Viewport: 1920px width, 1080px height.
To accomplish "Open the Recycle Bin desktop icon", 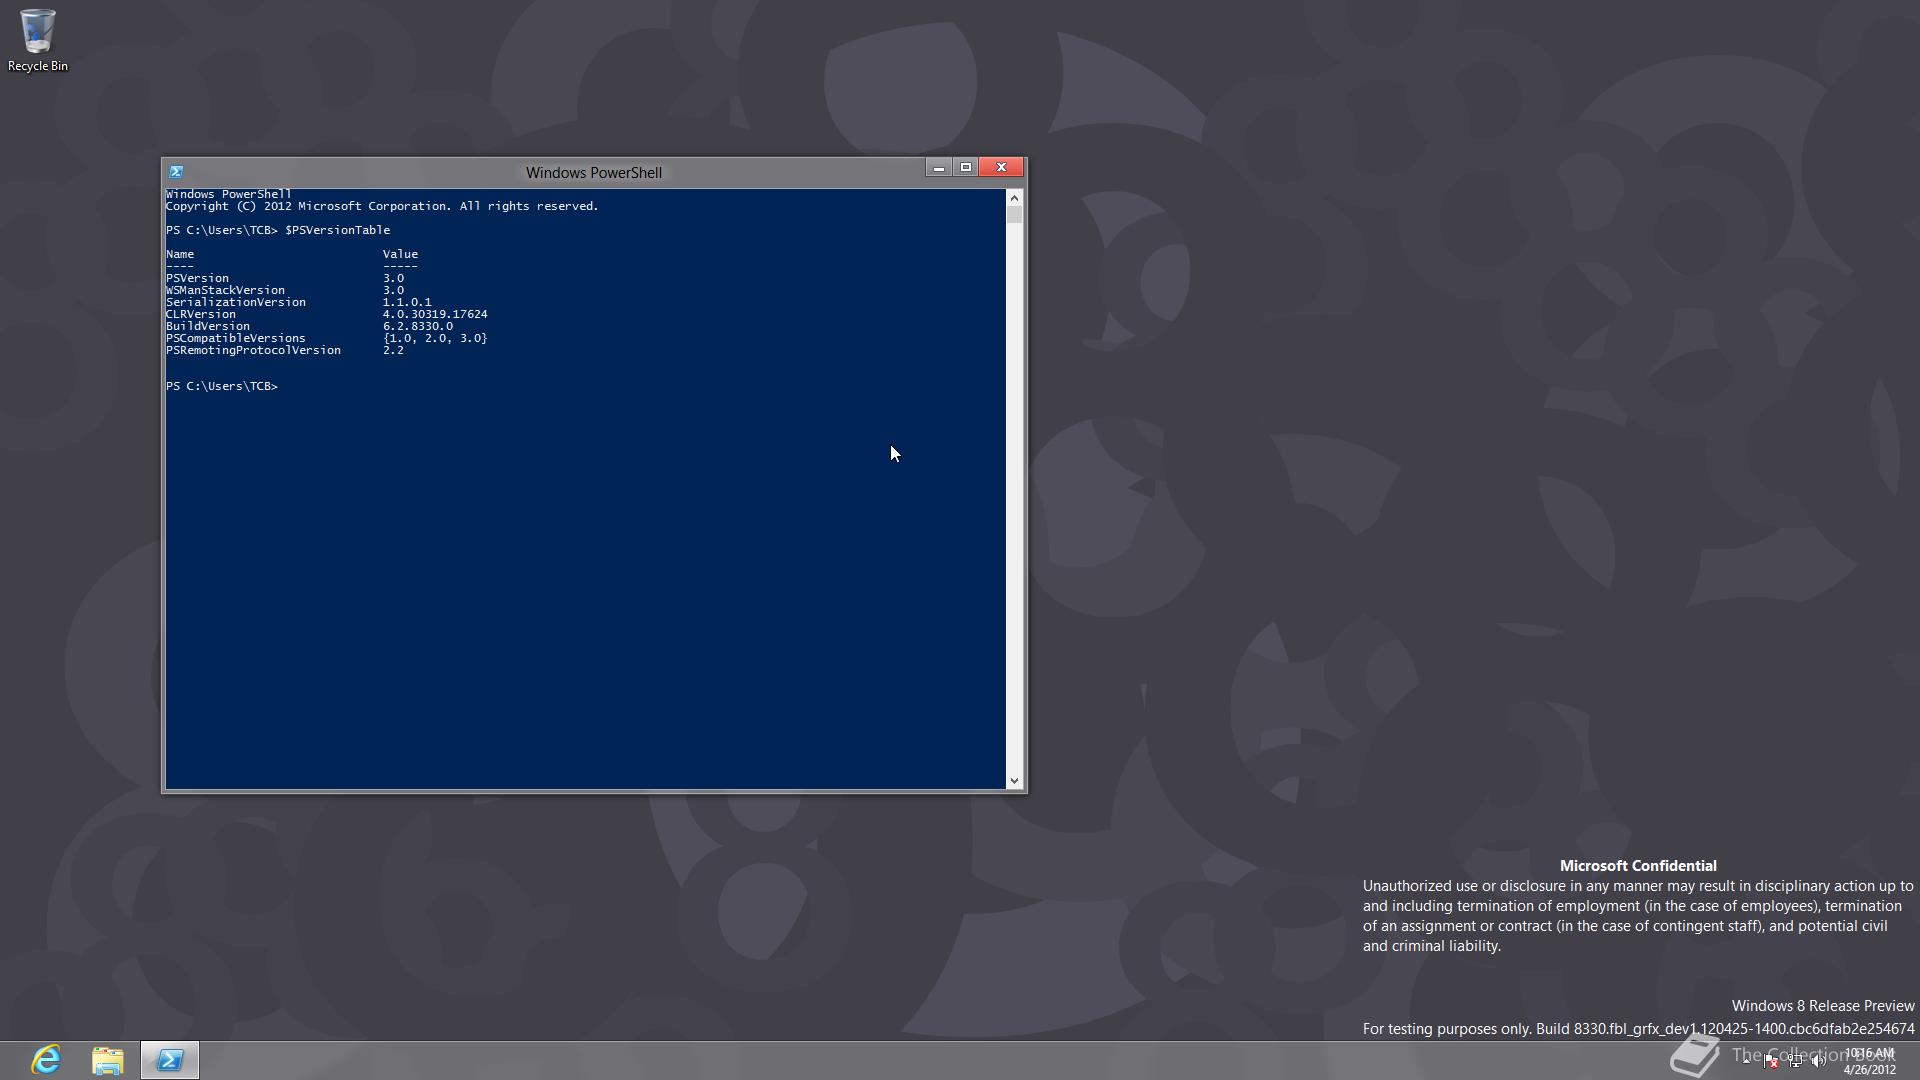I will [37, 40].
